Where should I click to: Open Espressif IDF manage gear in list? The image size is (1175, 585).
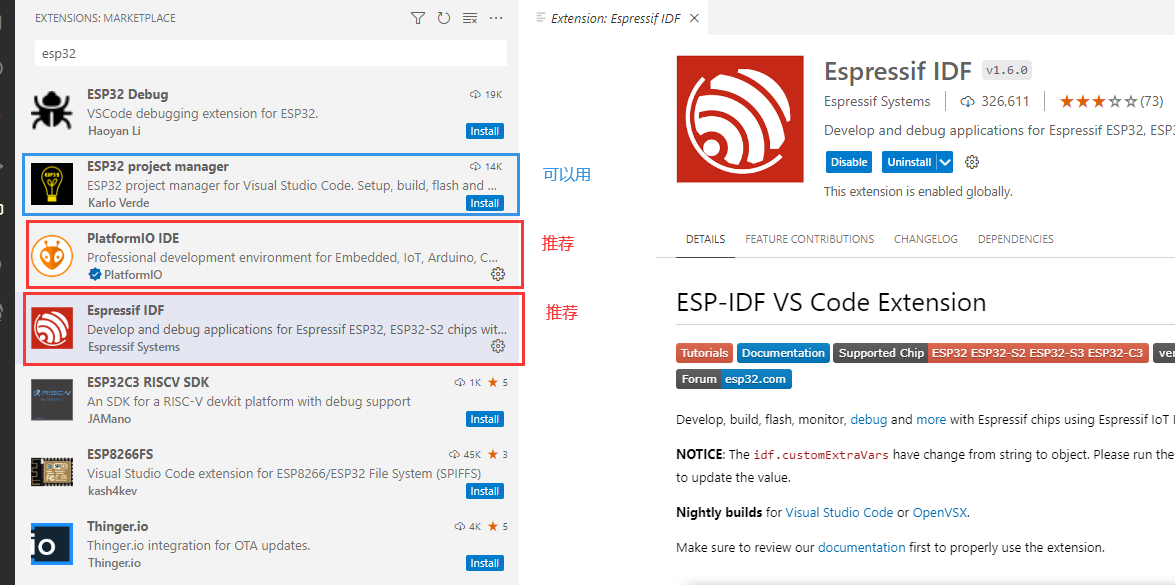(x=498, y=346)
